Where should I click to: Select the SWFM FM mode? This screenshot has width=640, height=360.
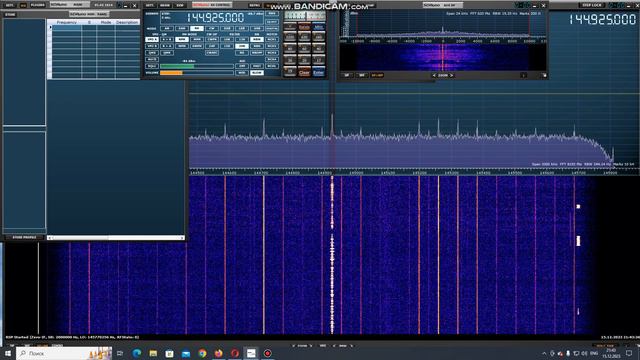pos(197,46)
